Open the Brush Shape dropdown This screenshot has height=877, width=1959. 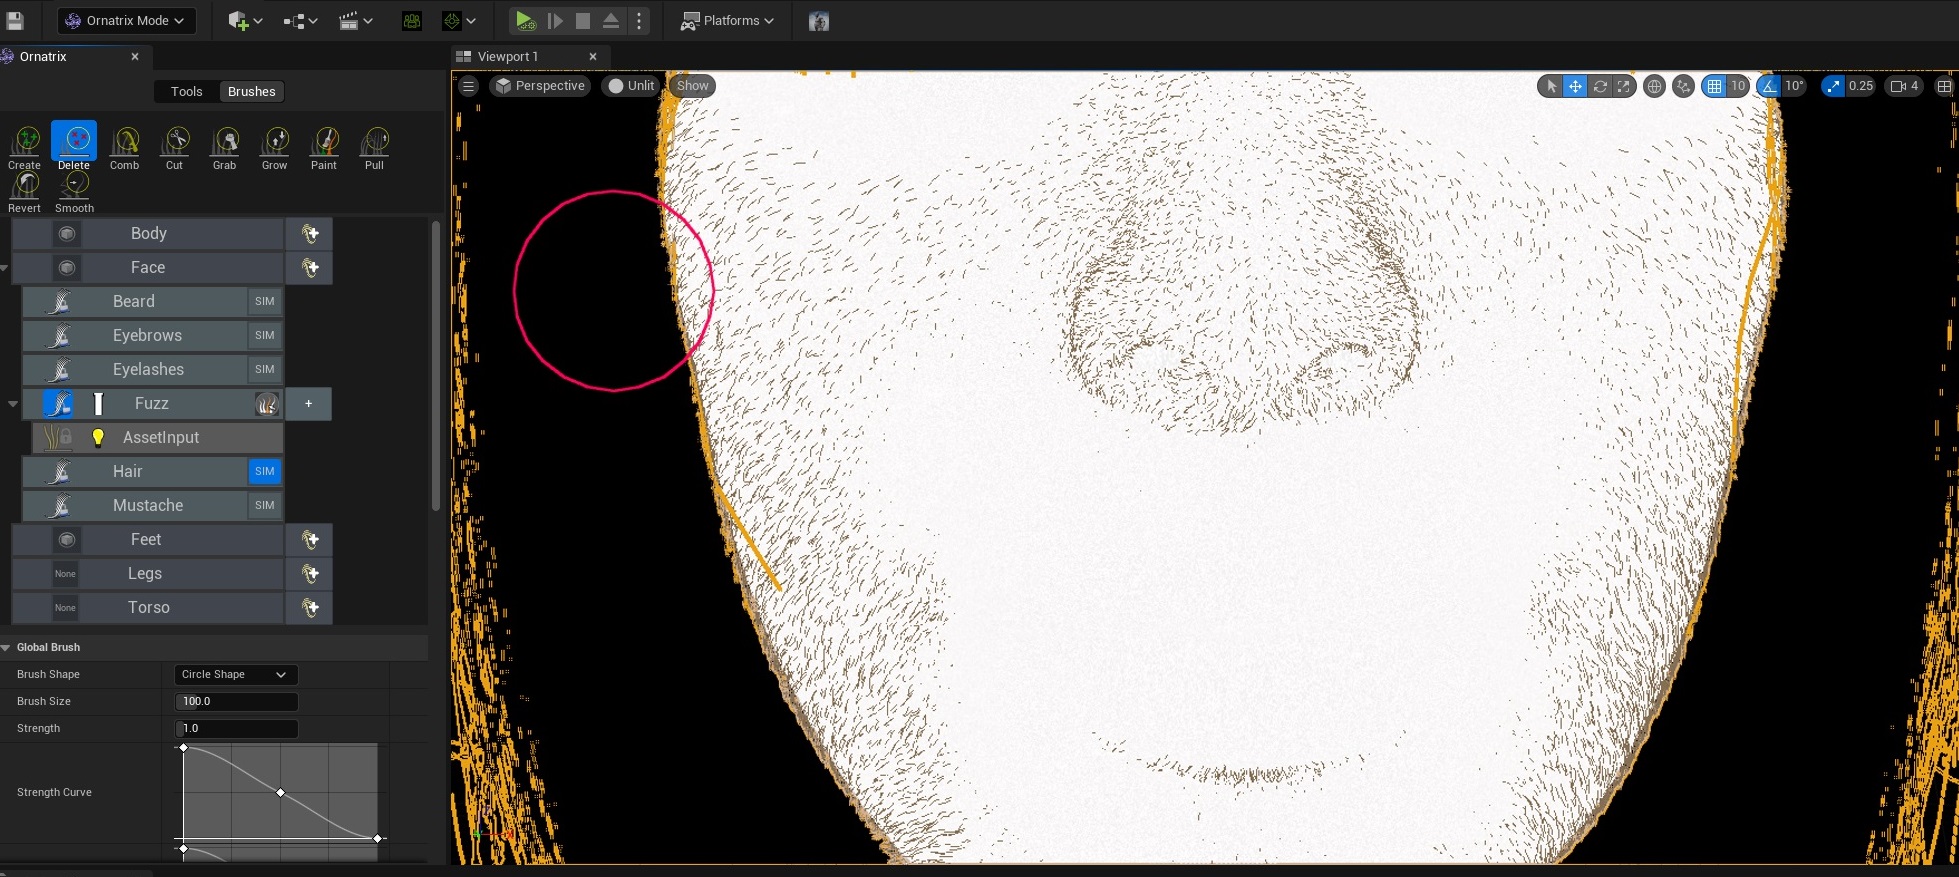[235, 675]
